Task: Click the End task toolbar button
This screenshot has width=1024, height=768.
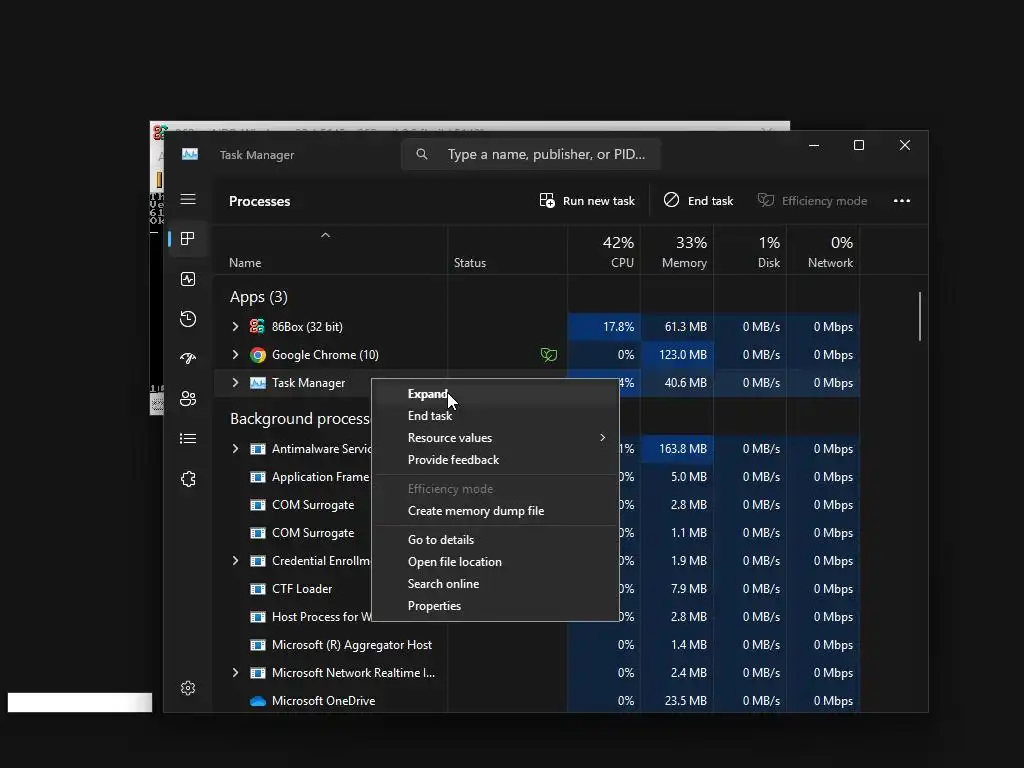Action: click(x=698, y=201)
